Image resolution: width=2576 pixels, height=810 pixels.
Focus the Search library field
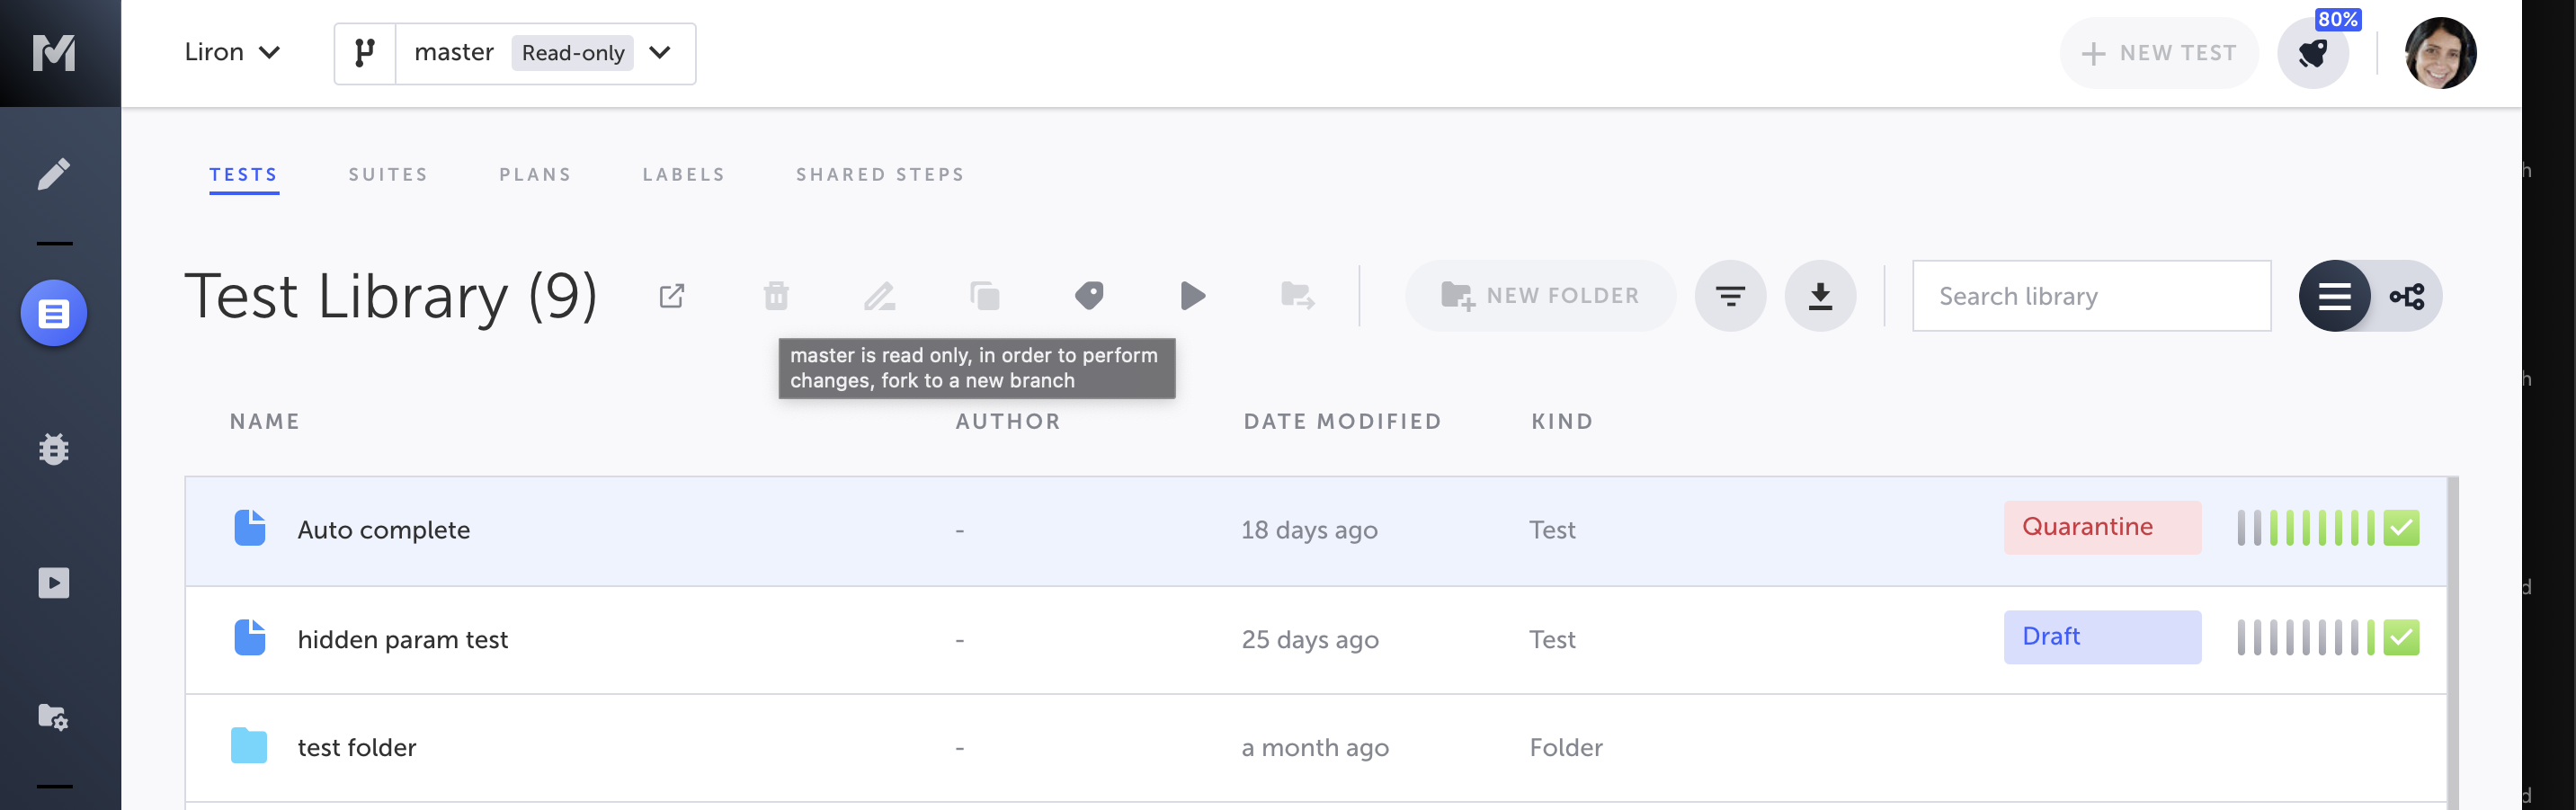(x=2091, y=296)
